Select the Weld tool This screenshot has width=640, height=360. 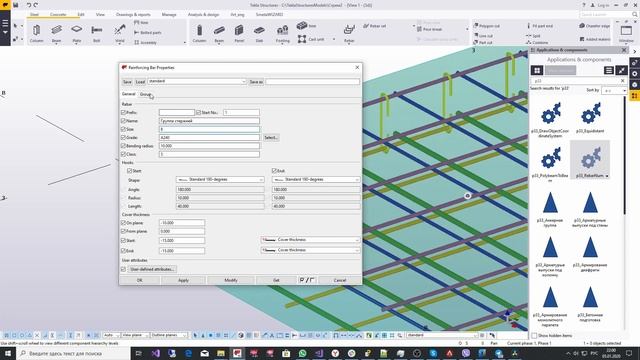pyautogui.click(x=120, y=33)
